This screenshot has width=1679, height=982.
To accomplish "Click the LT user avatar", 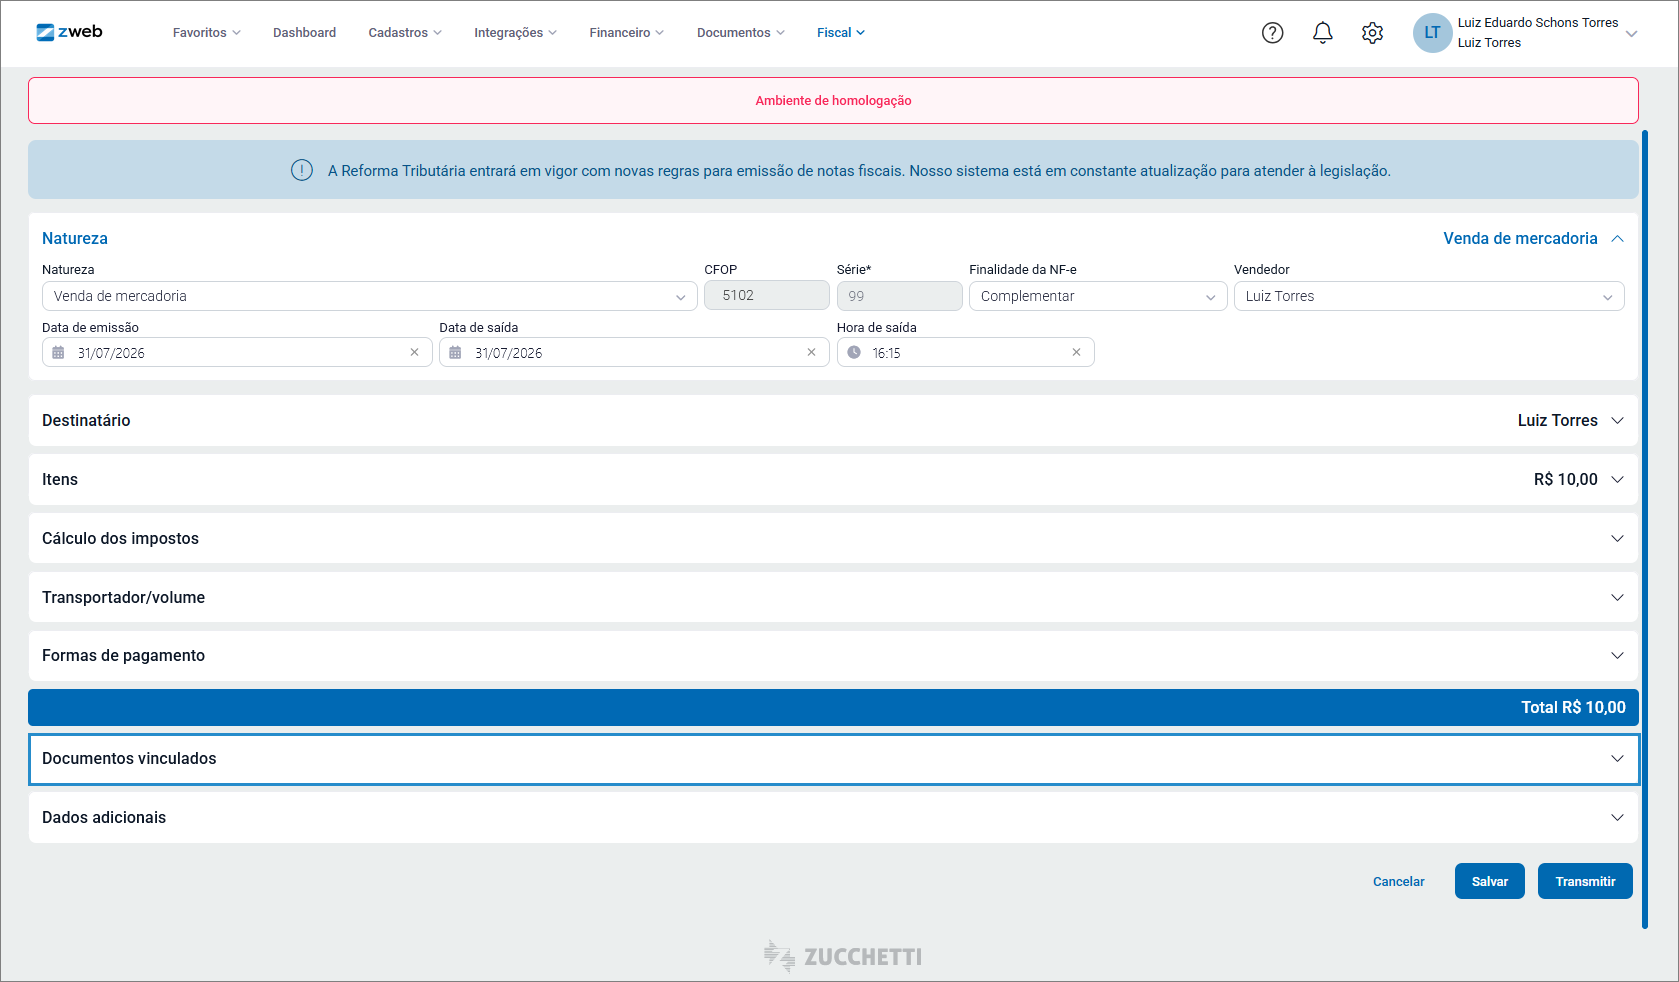I will point(1432,33).
